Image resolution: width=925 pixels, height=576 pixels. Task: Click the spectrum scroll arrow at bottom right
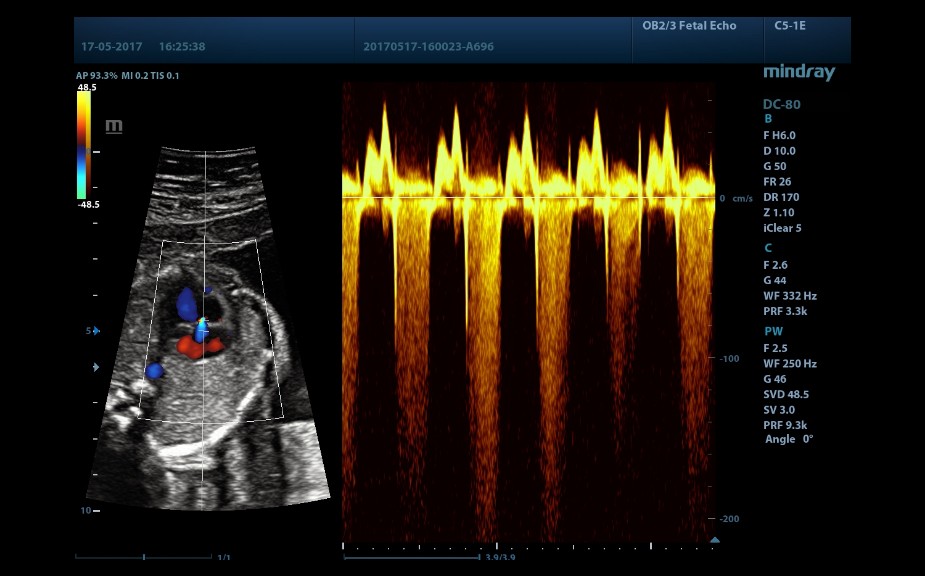click(714, 540)
